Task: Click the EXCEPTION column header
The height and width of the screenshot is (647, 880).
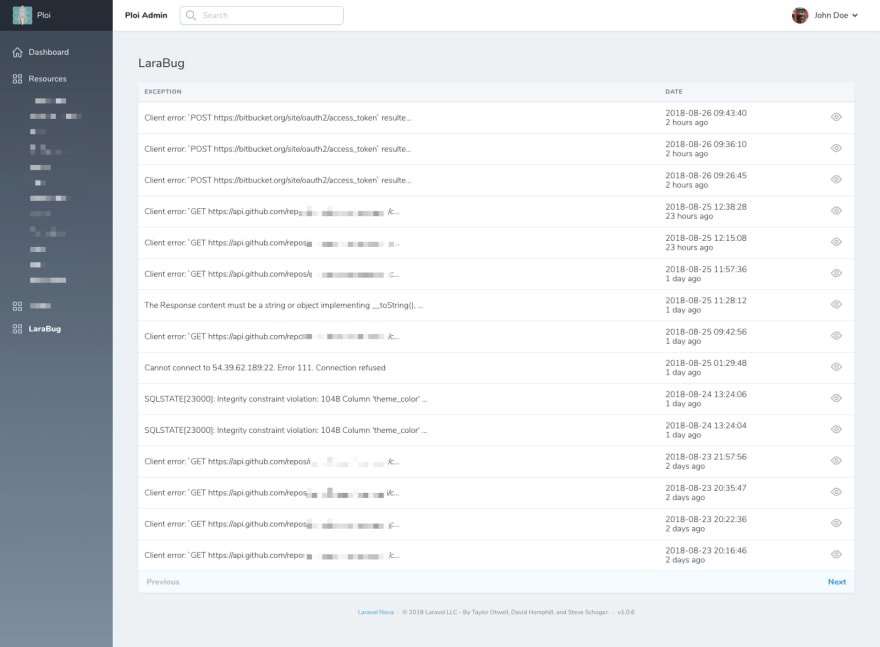Action: tap(163, 91)
